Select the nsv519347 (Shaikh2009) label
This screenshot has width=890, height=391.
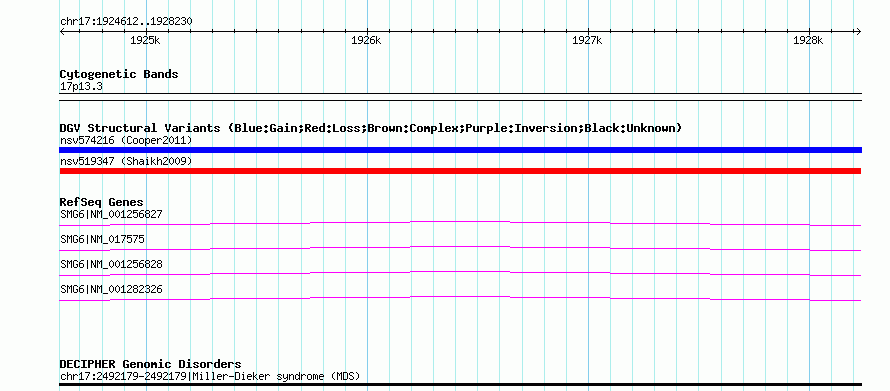click(x=126, y=161)
